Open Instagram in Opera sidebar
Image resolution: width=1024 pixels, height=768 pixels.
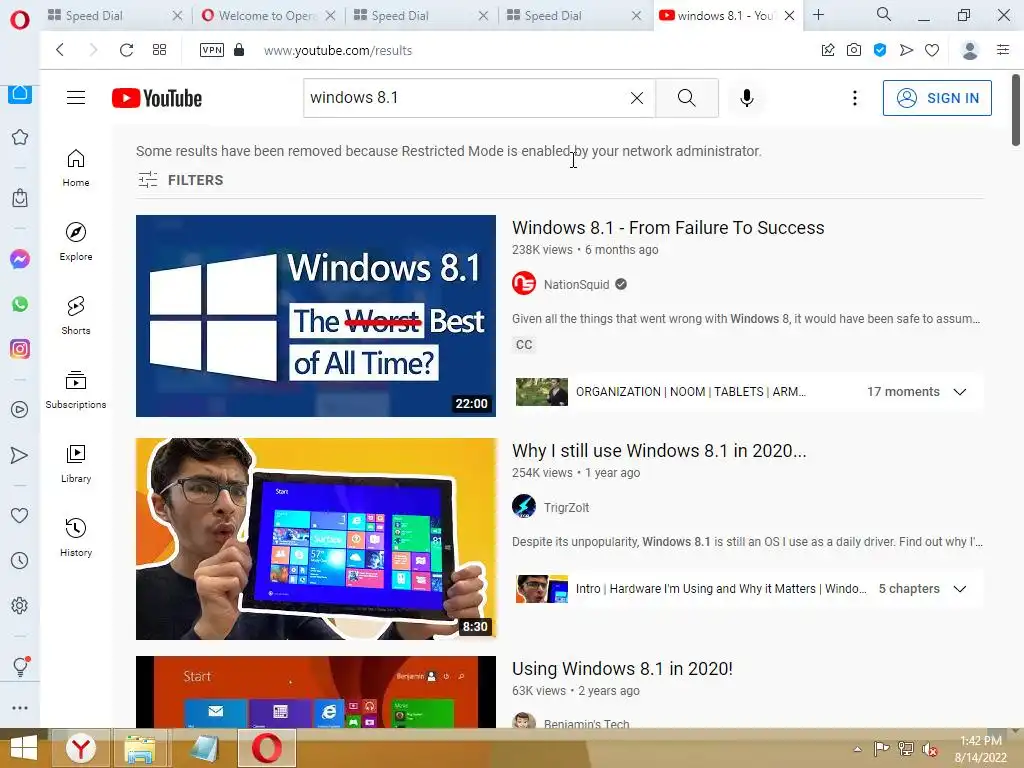coord(20,349)
